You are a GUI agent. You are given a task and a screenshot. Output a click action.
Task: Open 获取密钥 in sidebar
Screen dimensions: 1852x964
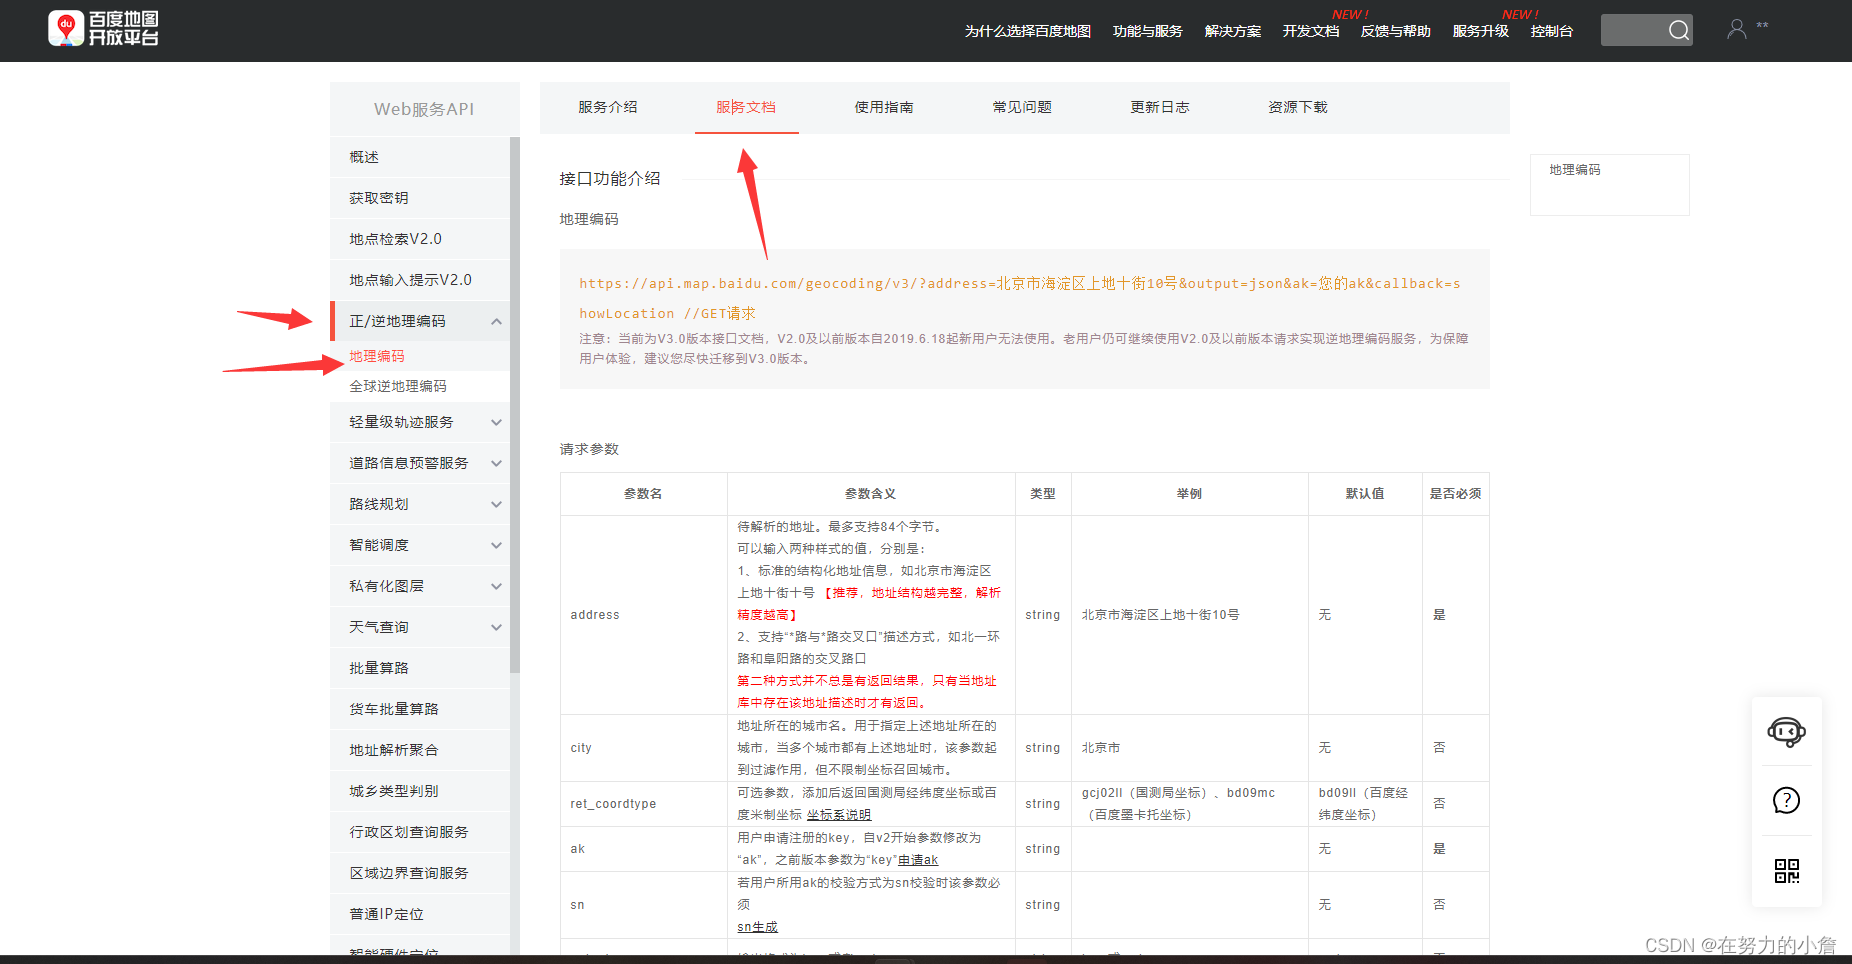click(x=420, y=198)
